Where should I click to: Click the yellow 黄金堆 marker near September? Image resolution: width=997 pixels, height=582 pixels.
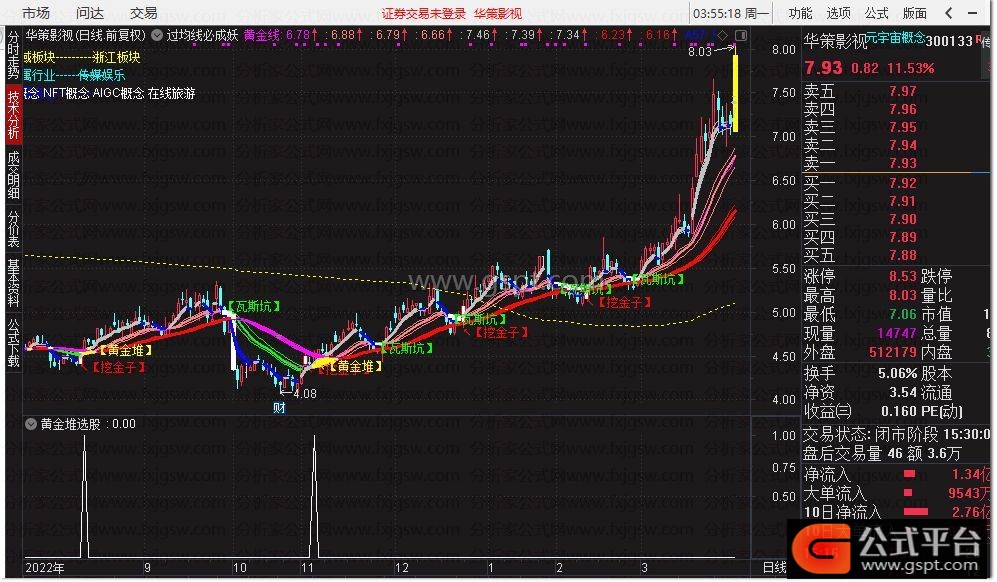pos(126,350)
